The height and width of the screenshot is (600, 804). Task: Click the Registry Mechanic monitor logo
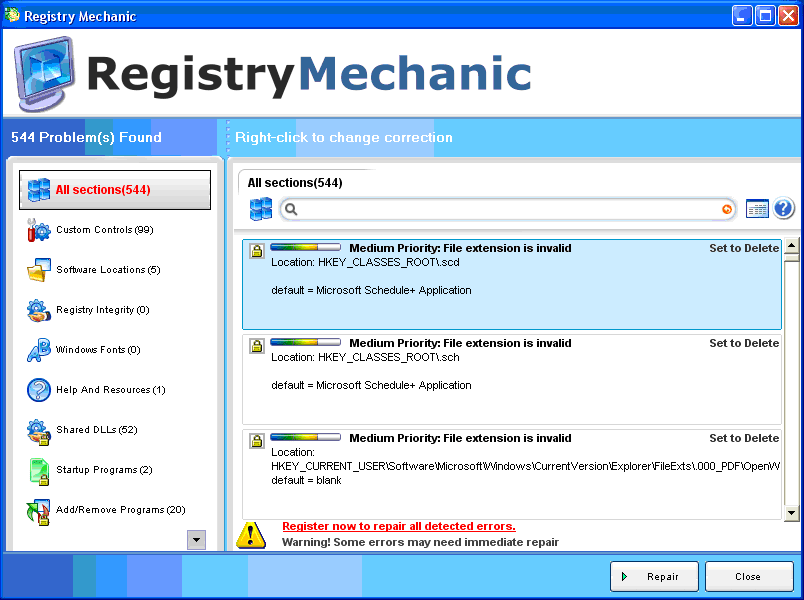pos(45,73)
